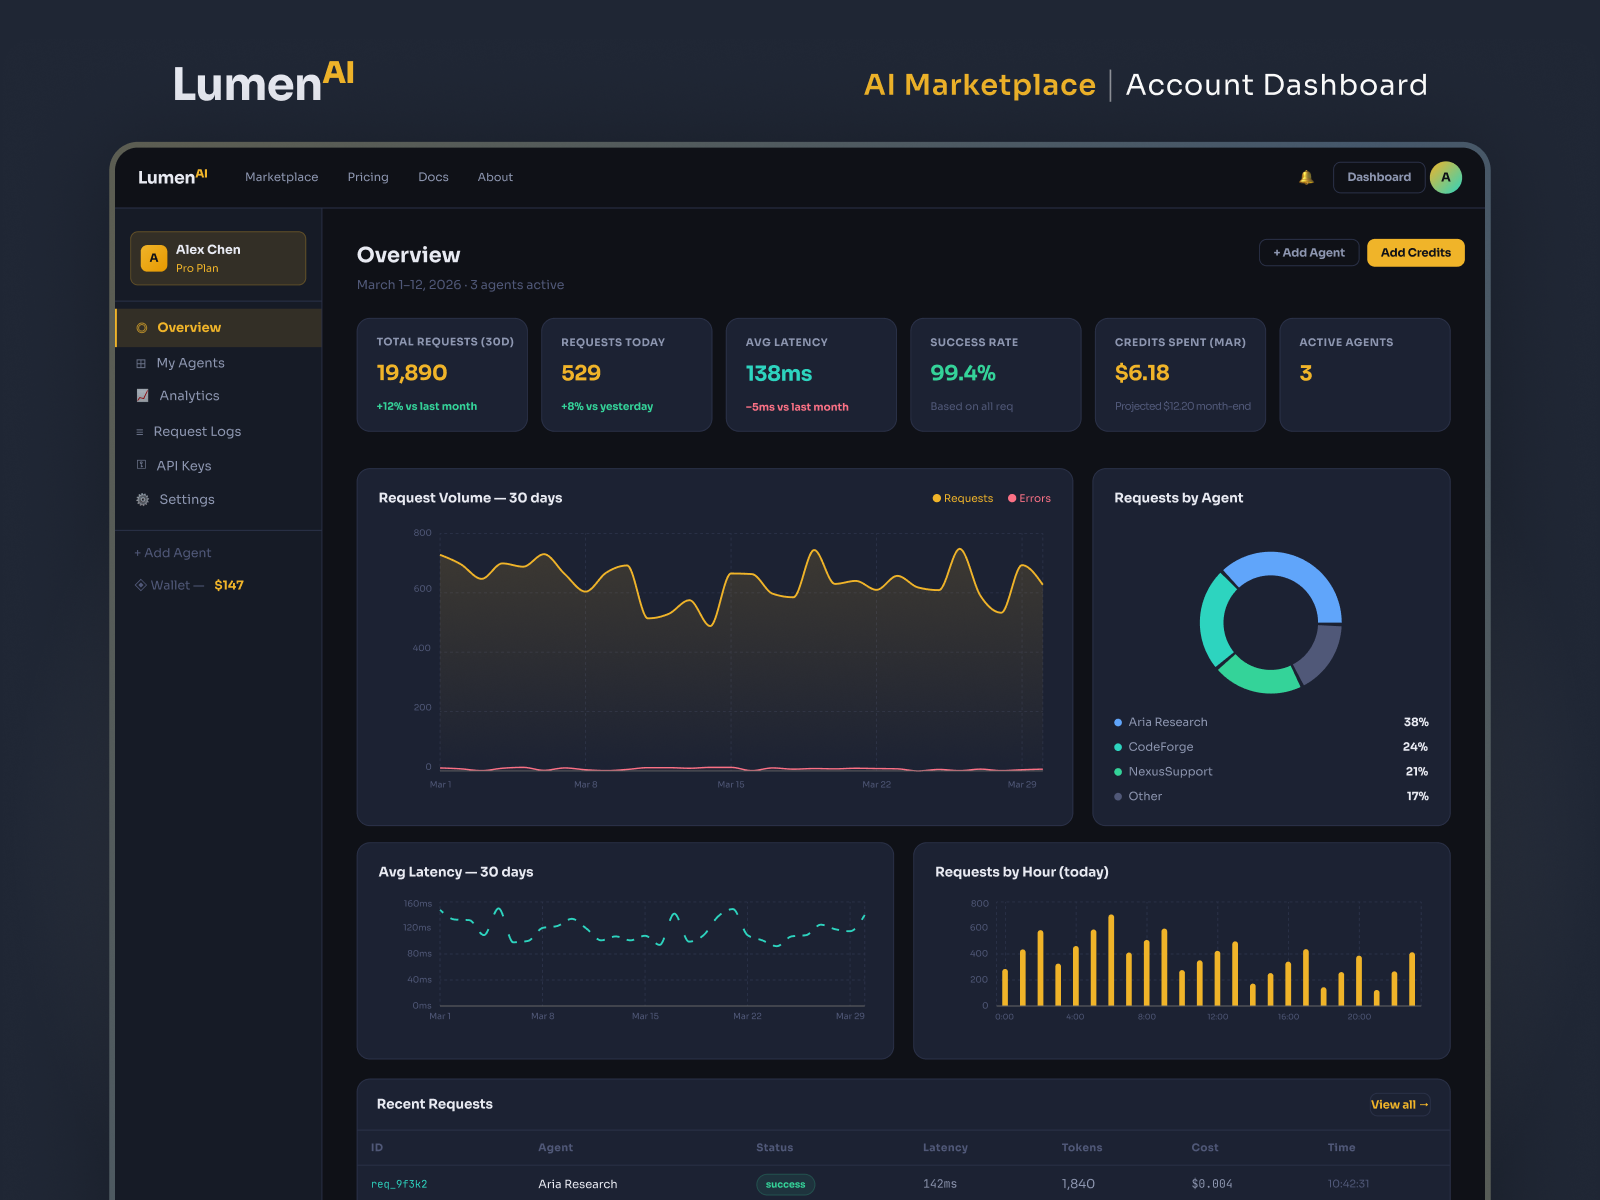
Task: Select Overview in sidebar
Action: coord(219,328)
